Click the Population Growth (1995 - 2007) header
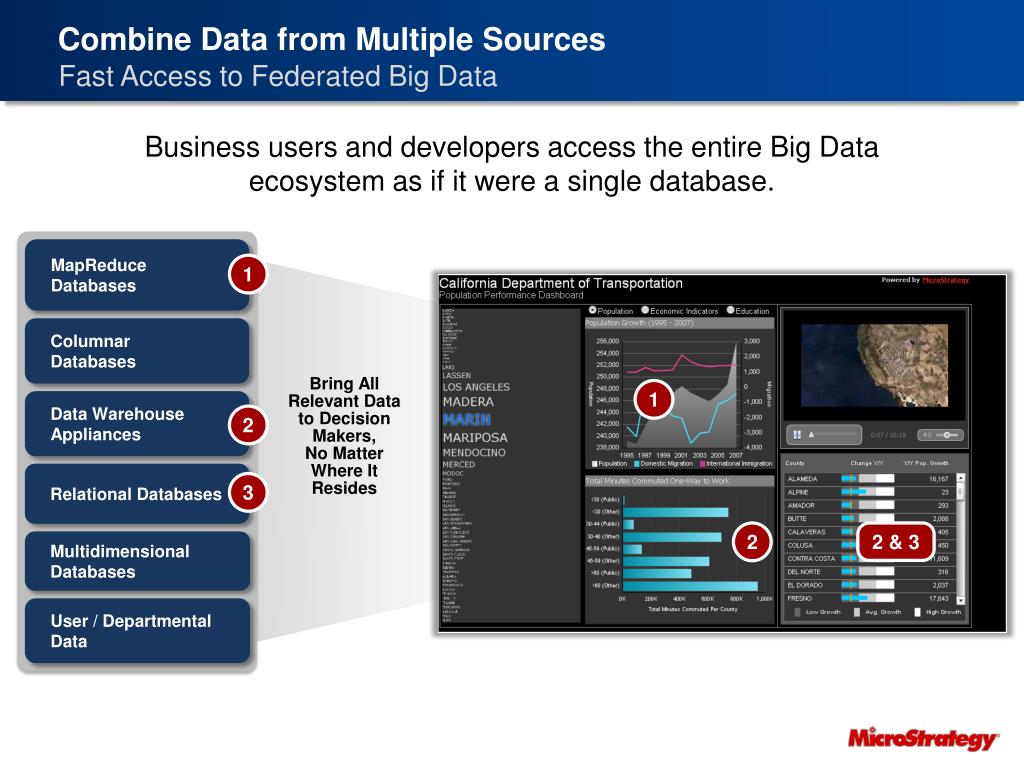1024x768 pixels. (x=679, y=323)
